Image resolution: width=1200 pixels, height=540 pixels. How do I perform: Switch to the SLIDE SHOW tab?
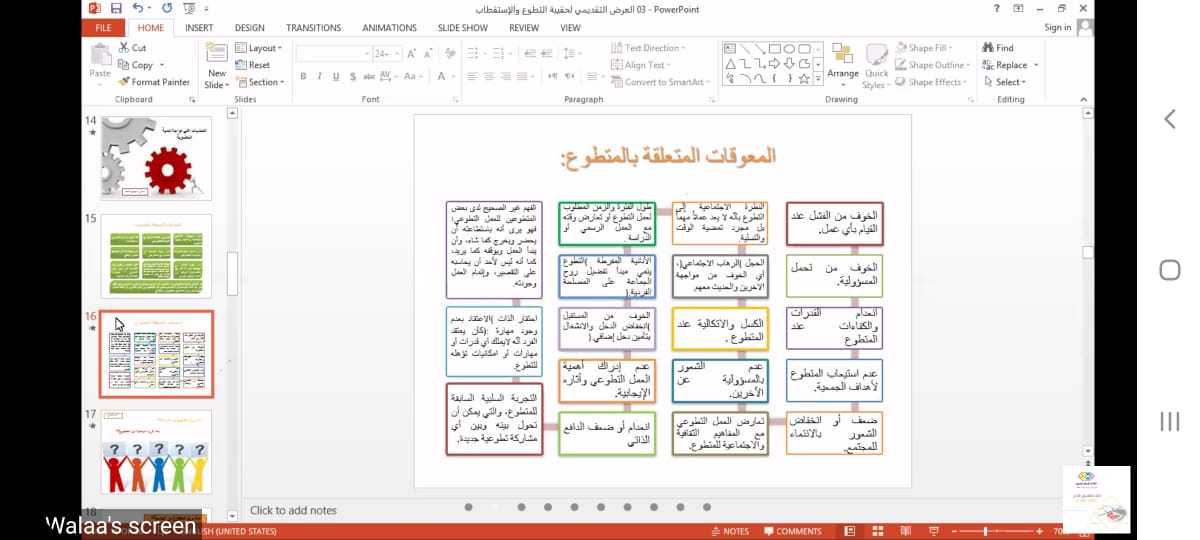462,28
